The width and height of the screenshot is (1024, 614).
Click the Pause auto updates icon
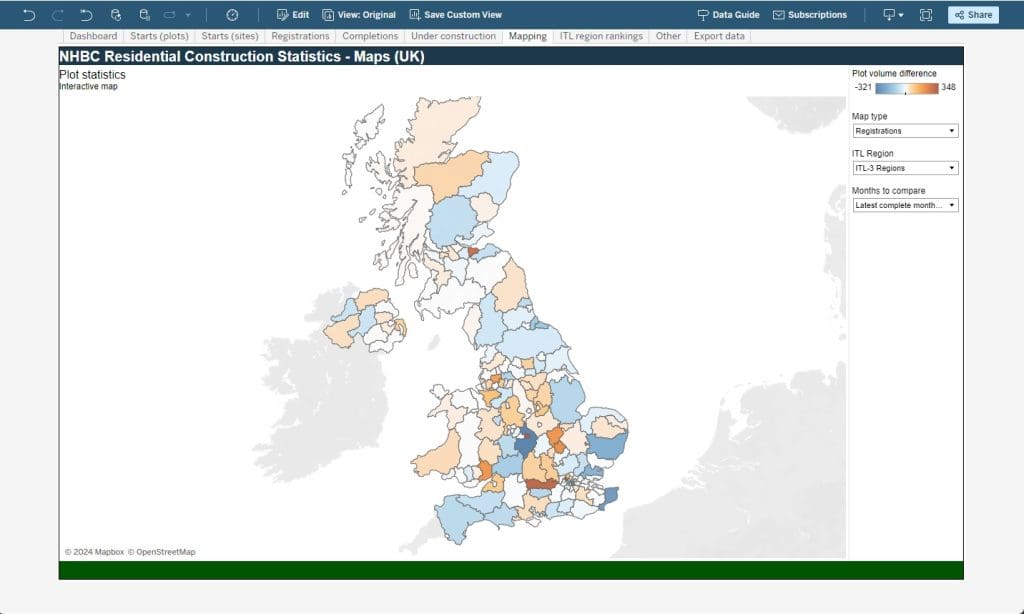tap(145, 15)
